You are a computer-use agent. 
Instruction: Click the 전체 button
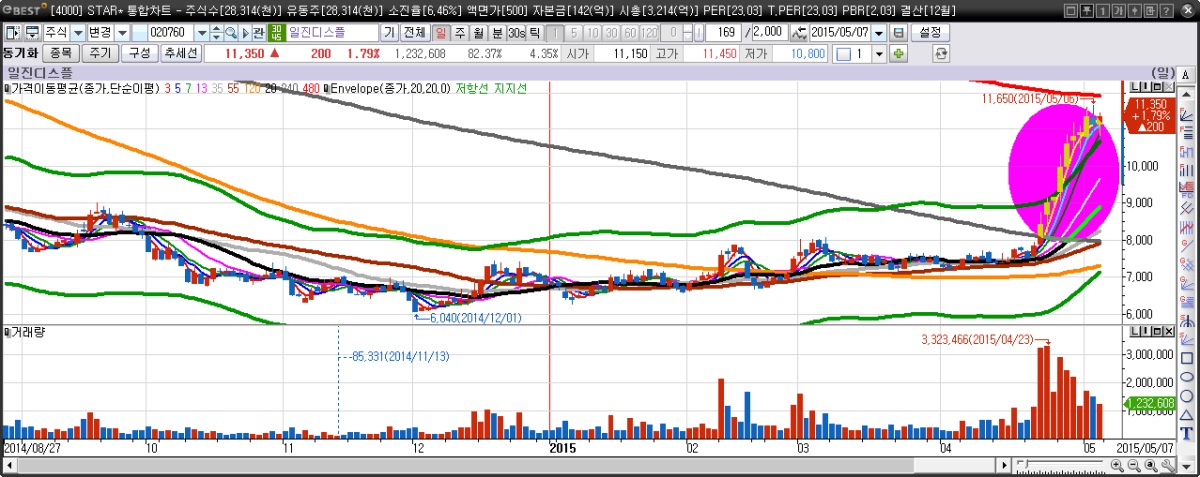point(413,33)
